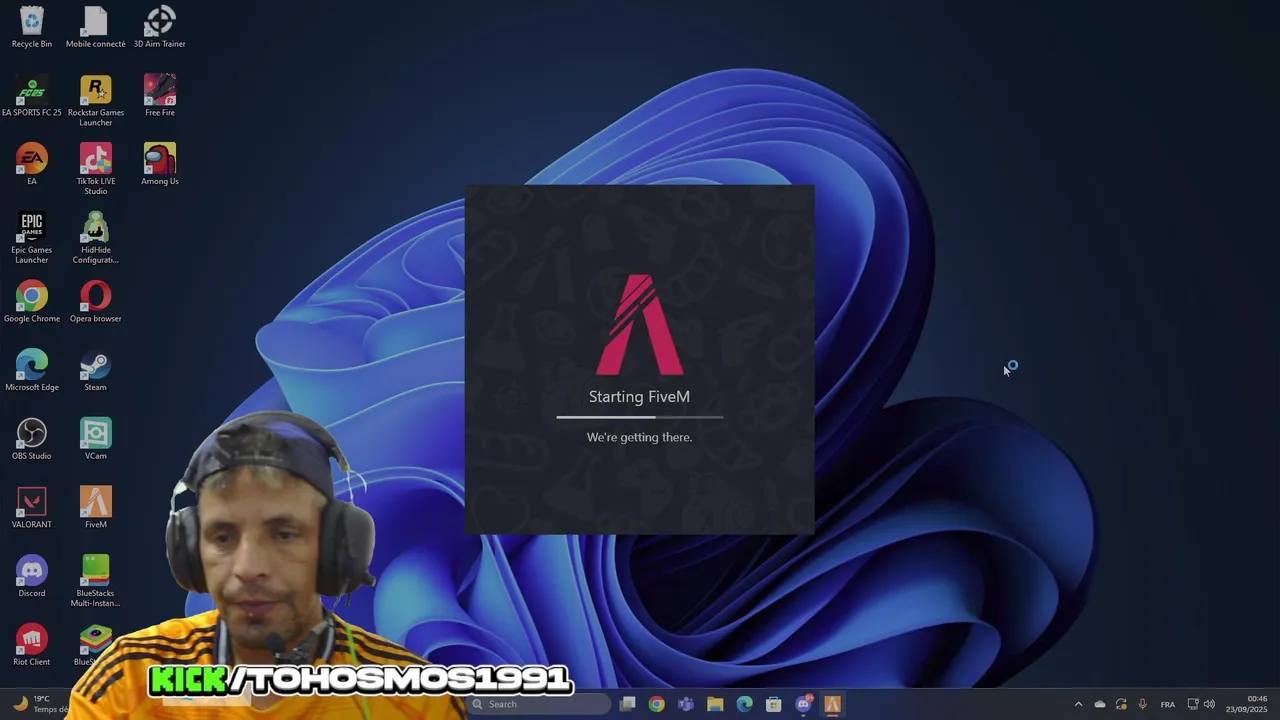
Task: Open Microsoft Teams from the taskbar
Action: 686,704
